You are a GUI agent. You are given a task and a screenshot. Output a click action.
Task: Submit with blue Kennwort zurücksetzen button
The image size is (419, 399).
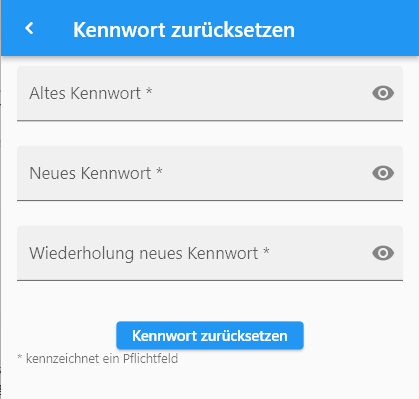(210, 335)
